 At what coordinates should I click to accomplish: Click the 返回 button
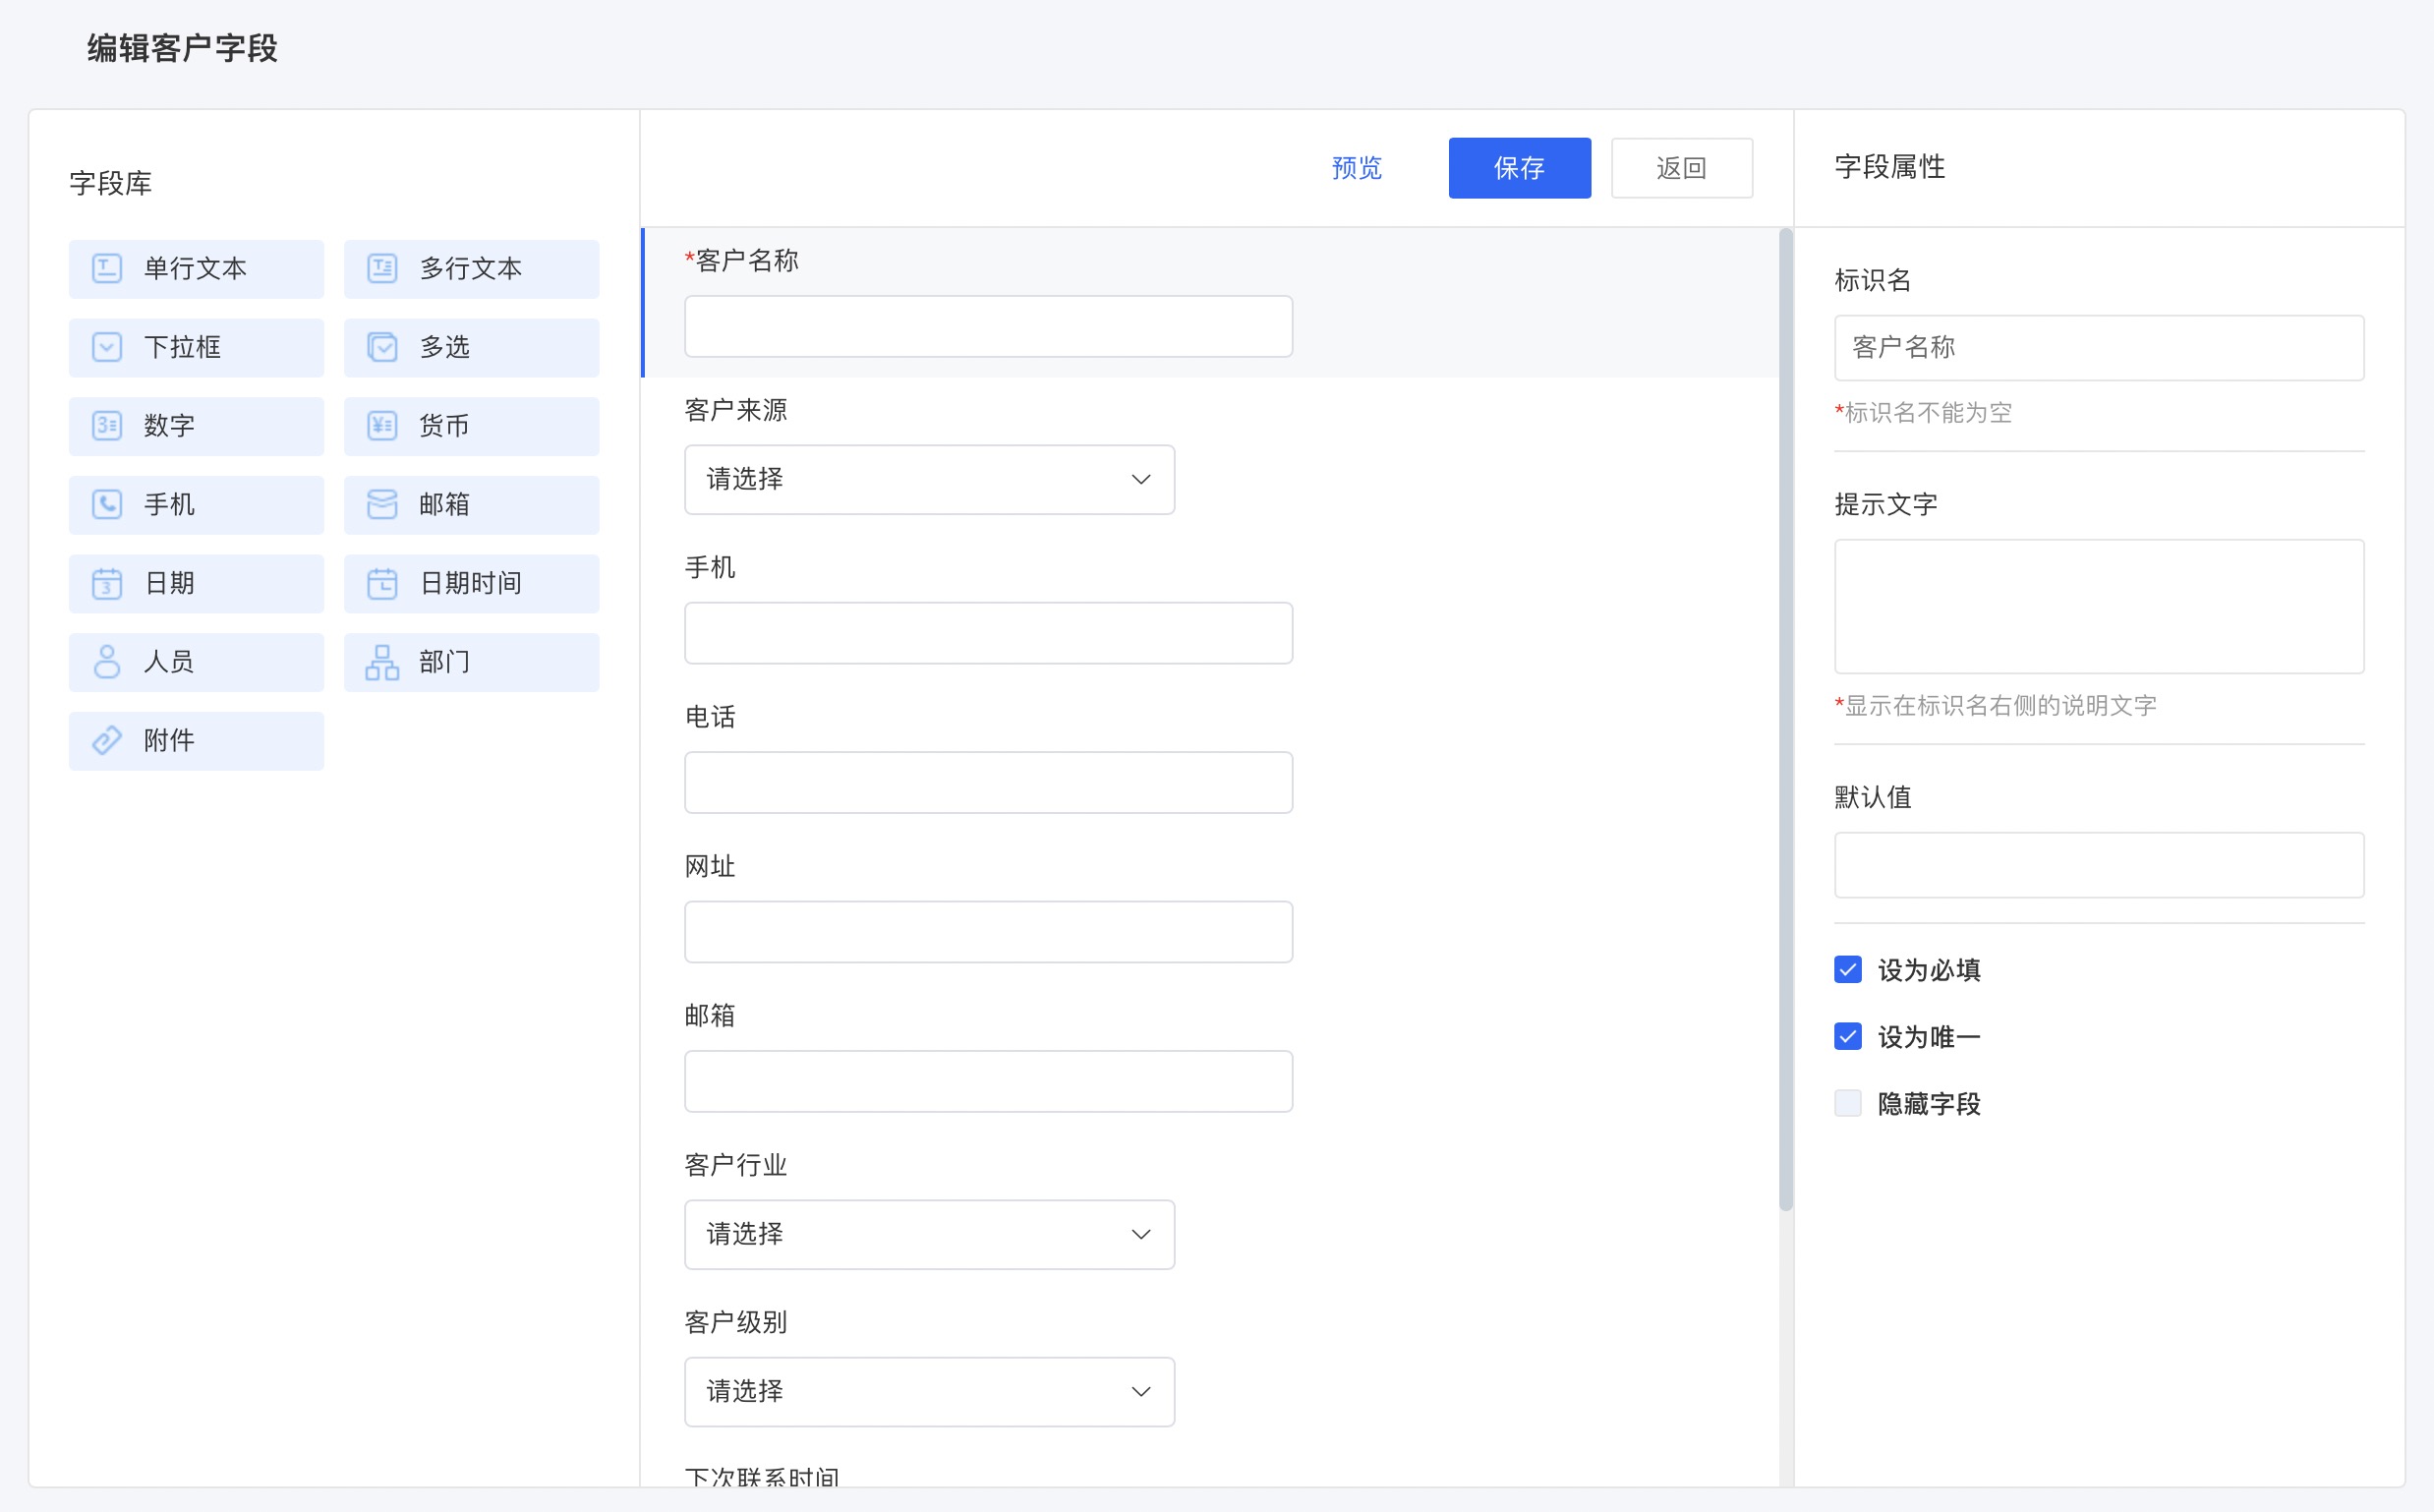(x=1680, y=168)
